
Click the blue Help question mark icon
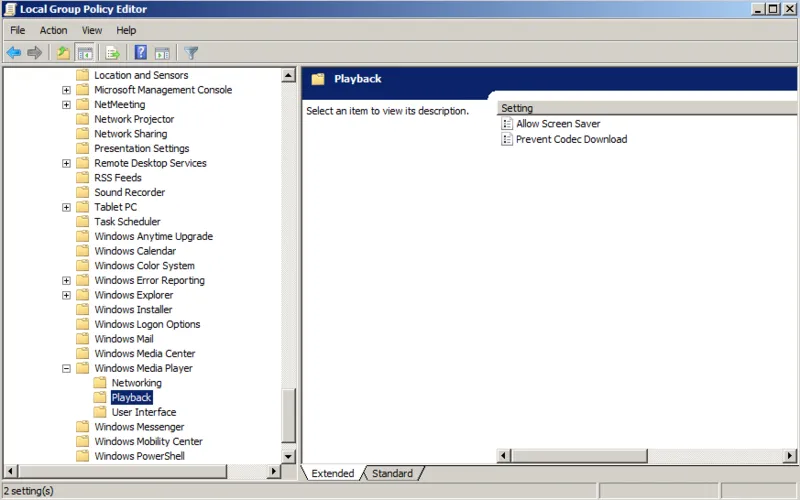coord(140,52)
